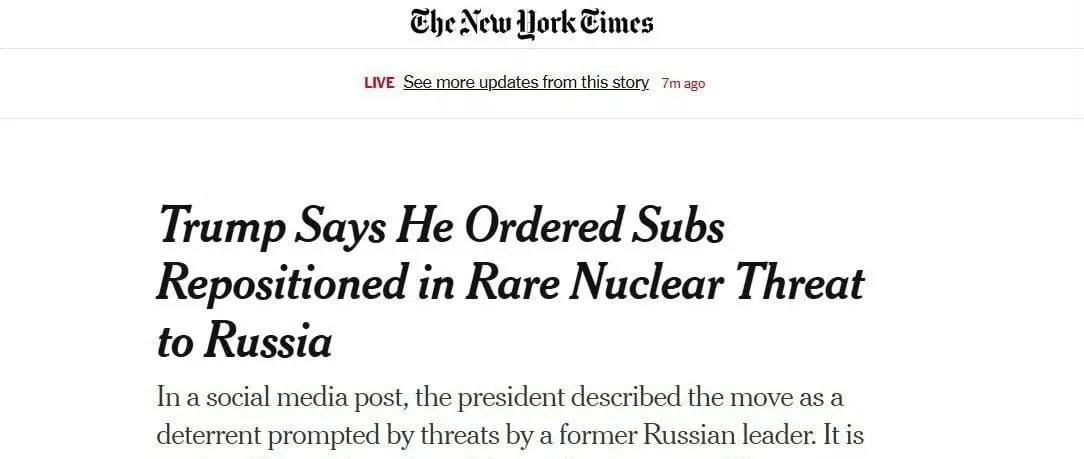The width and height of the screenshot is (1084, 459).
Task: Click the word "Trump" in the headline
Action: (220, 228)
